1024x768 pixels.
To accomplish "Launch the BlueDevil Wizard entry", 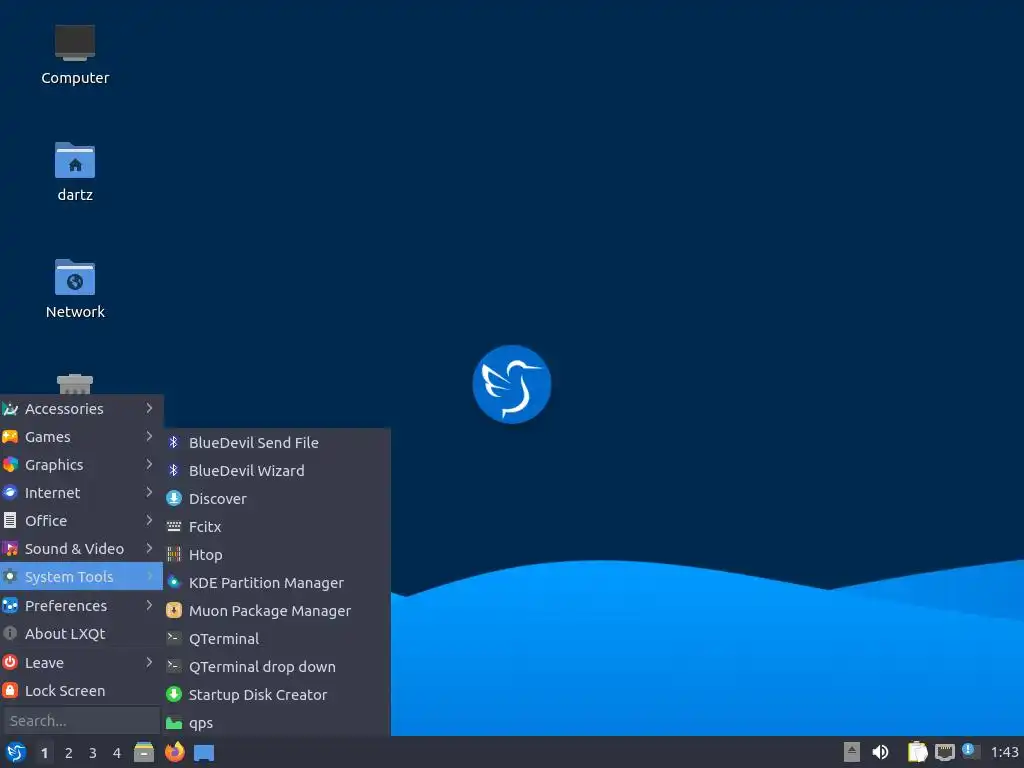I will [x=277, y=471].
